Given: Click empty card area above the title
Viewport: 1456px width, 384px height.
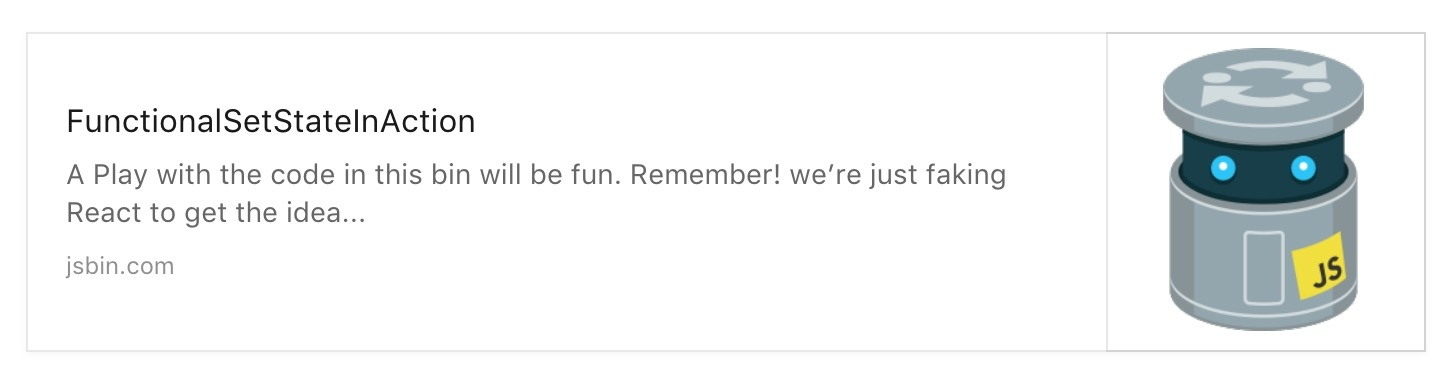Looking at the screenshot, I should click(560, 68).
